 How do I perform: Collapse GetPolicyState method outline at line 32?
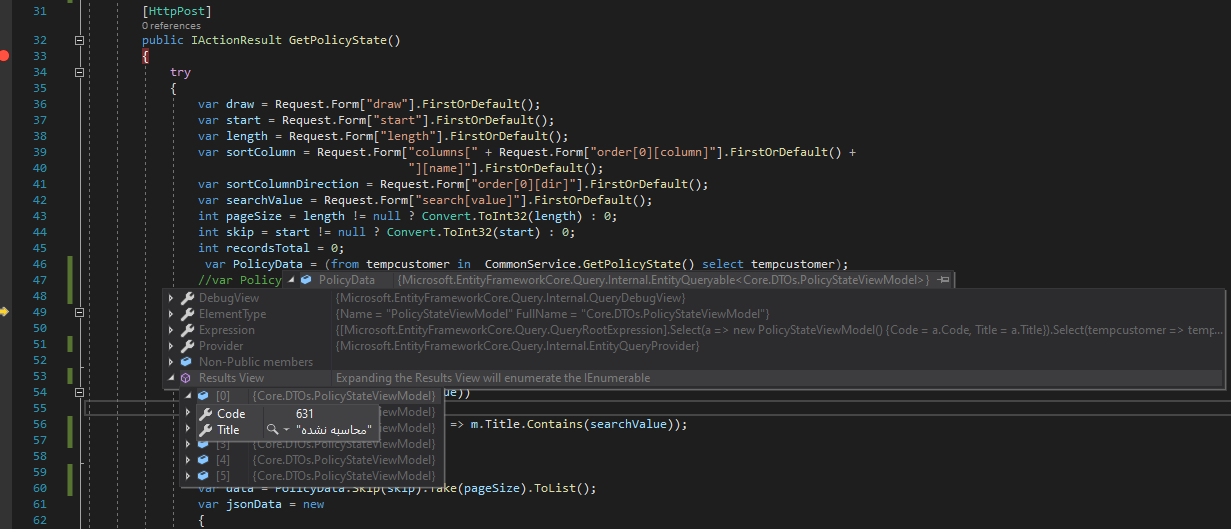pyautogui.click(x=79, y=40)
